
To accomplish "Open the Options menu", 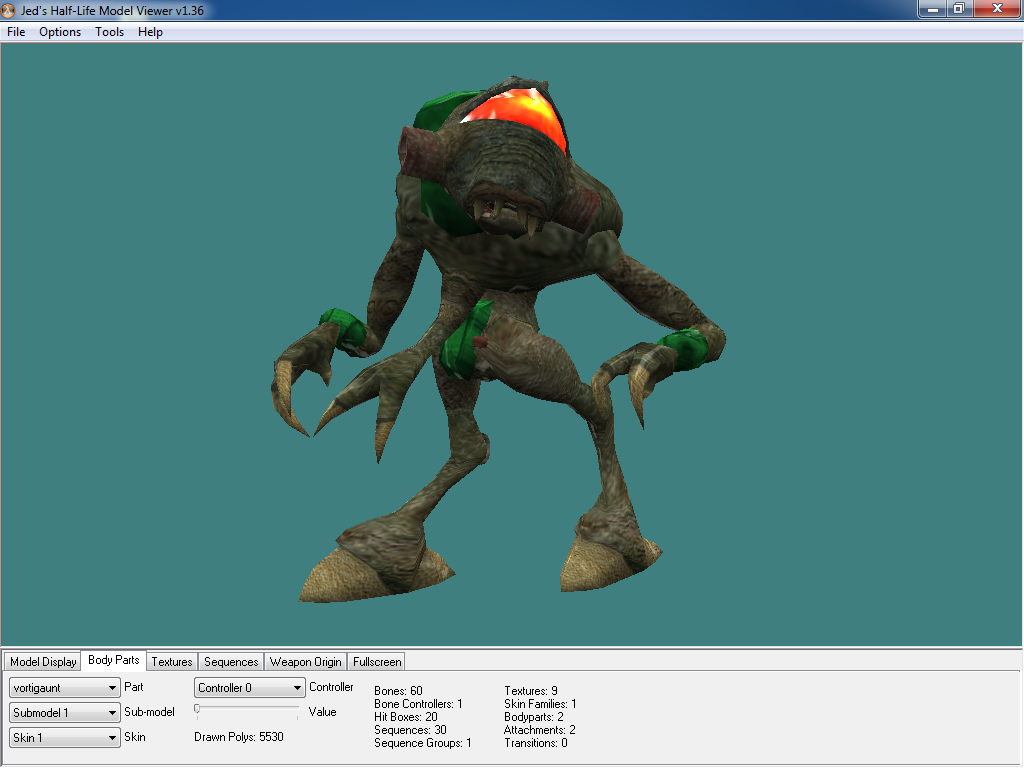I will point(60,32).
